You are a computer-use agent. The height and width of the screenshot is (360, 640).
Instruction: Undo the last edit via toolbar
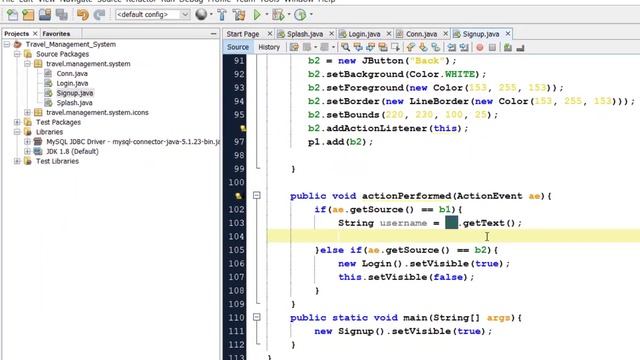[x=82, y=15]
